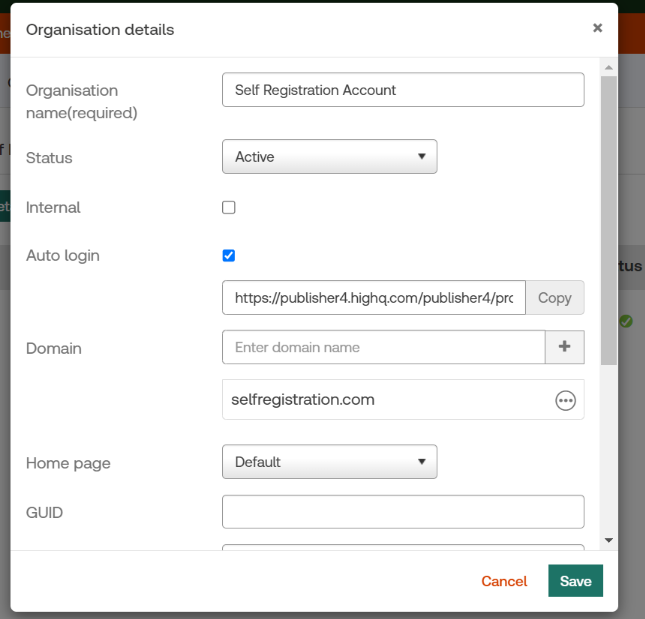Focus the Organisation name field

click(x=402, y=90)
